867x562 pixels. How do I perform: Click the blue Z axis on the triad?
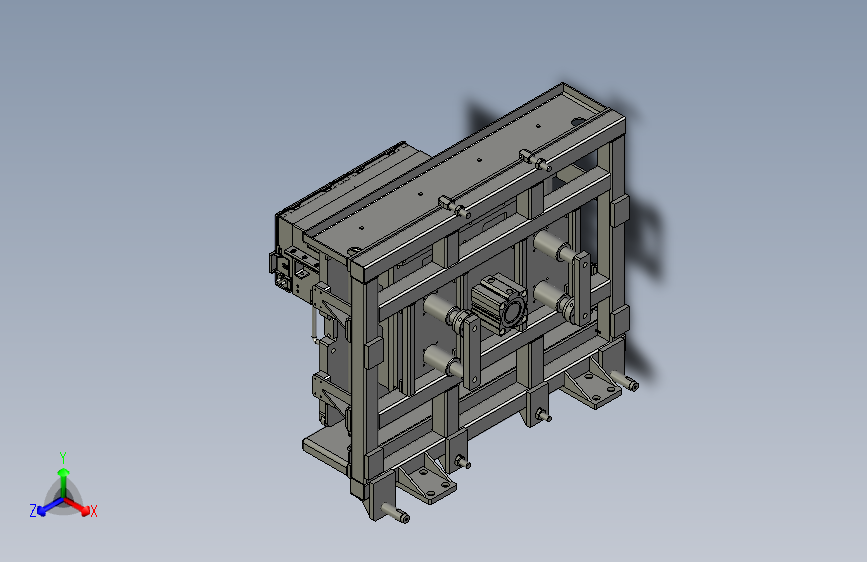51,506
